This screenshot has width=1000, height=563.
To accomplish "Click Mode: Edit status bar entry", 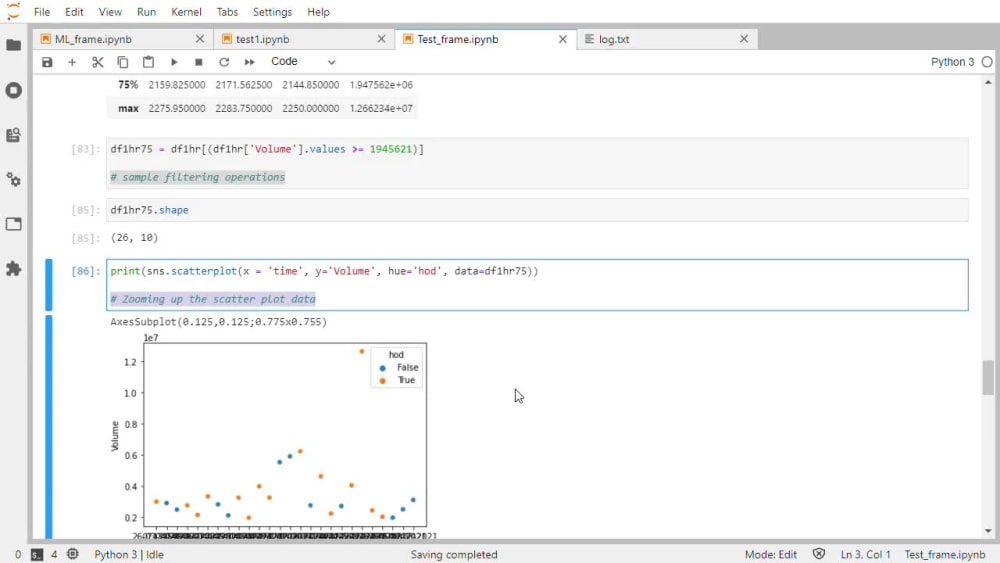I will click(770, 555).
